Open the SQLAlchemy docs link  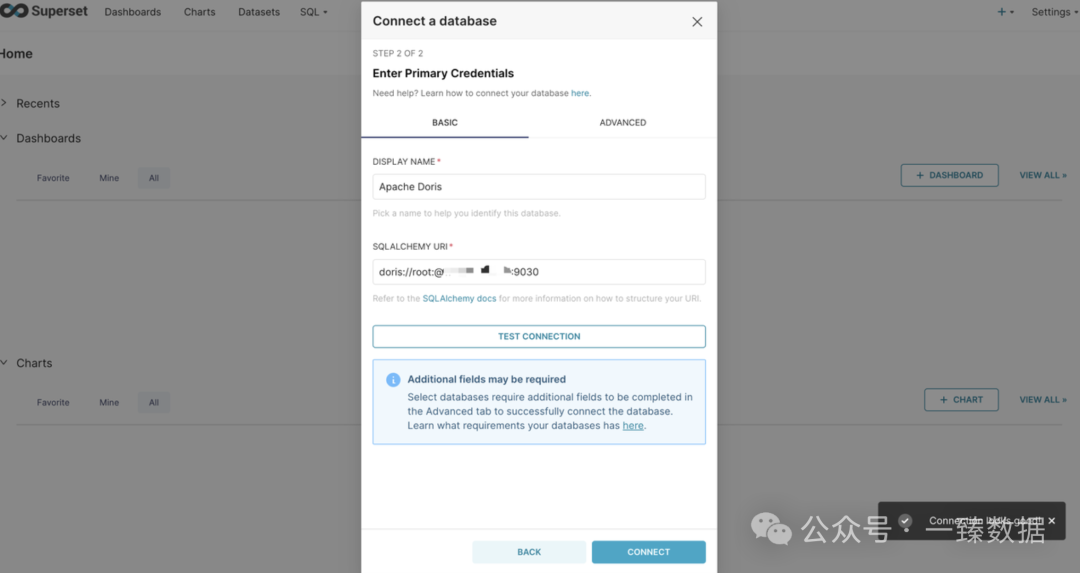(x=459, y=298)
